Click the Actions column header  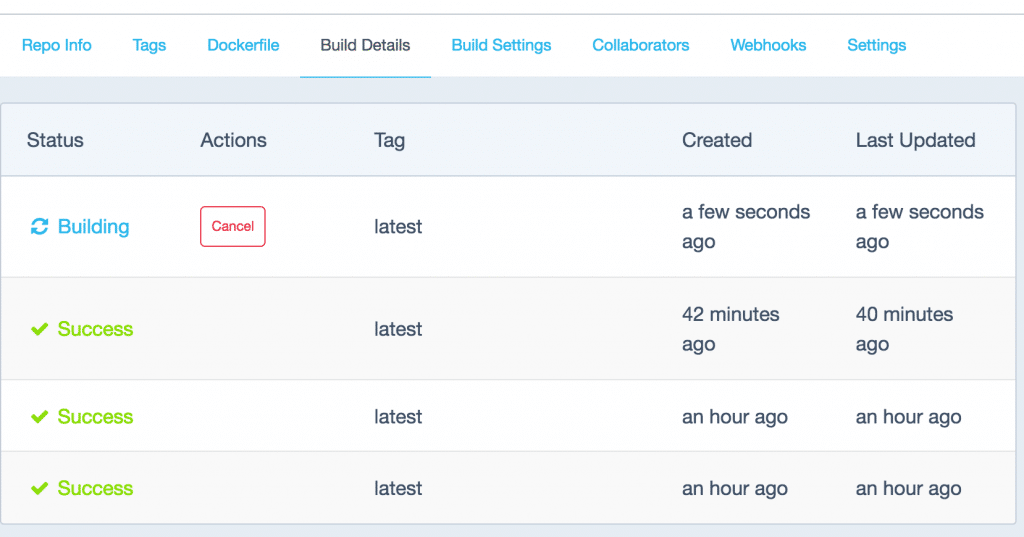233,140
